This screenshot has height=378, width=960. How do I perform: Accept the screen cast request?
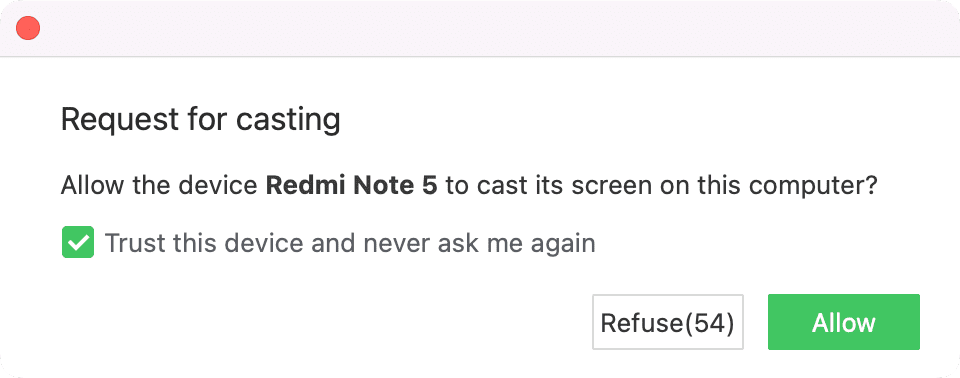(844, 322)
